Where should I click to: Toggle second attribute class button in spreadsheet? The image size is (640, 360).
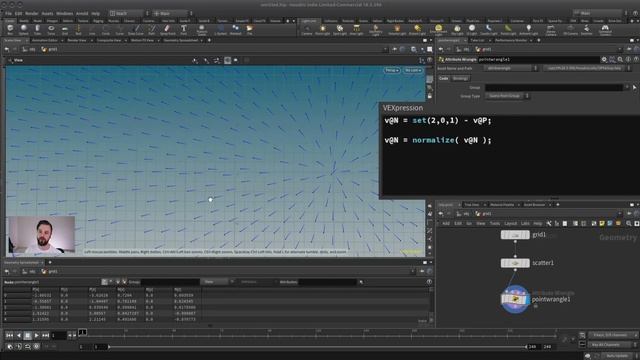pyautogui.click(x=111, y=282)
